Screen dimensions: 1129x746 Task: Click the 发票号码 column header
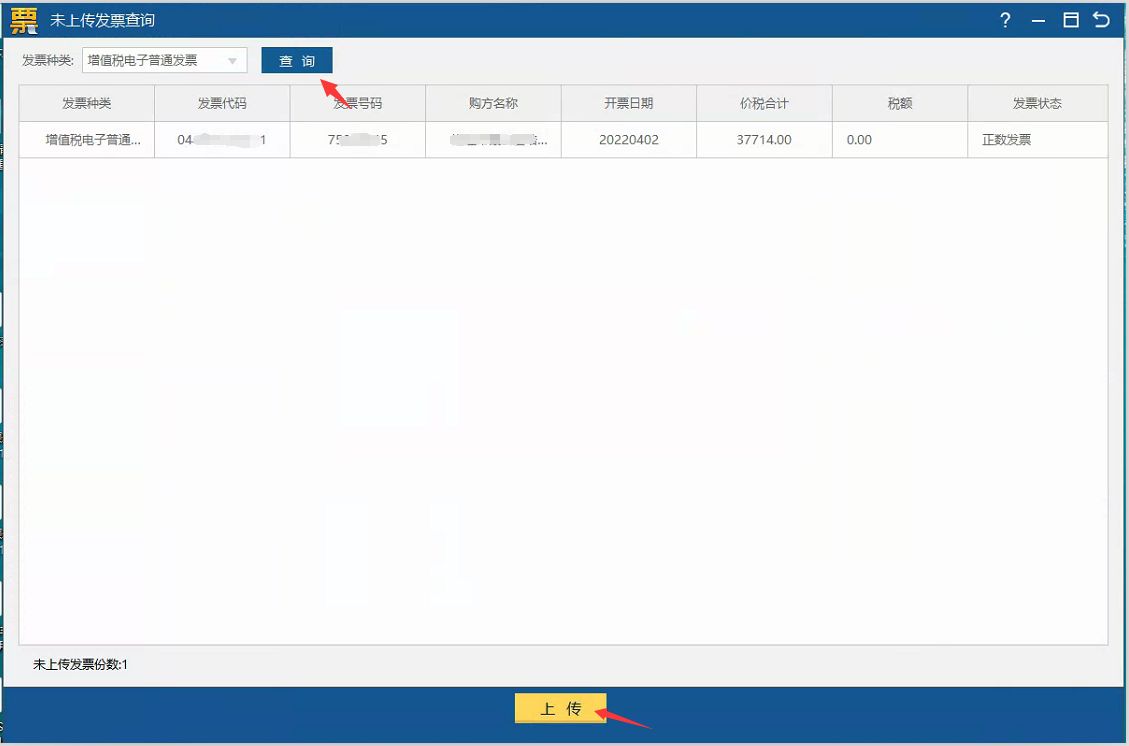pos(358,104)
